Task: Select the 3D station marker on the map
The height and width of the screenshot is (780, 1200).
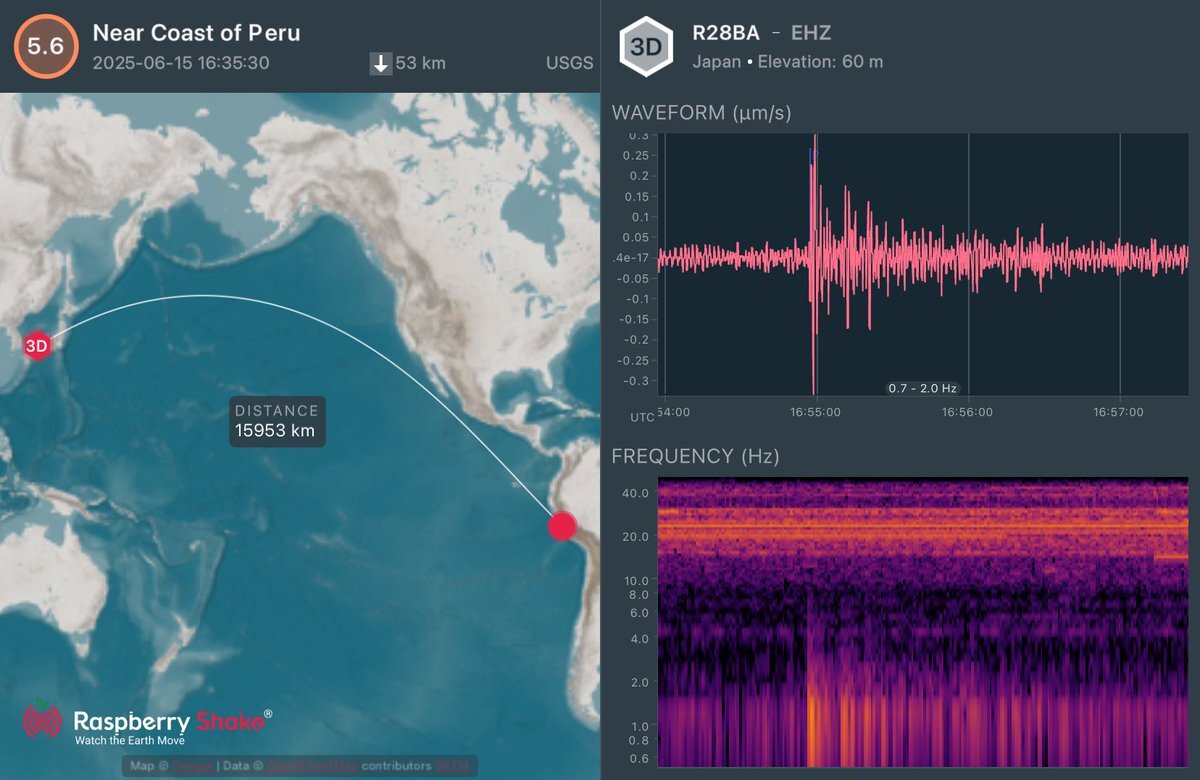Action: (x=37, y=346)
